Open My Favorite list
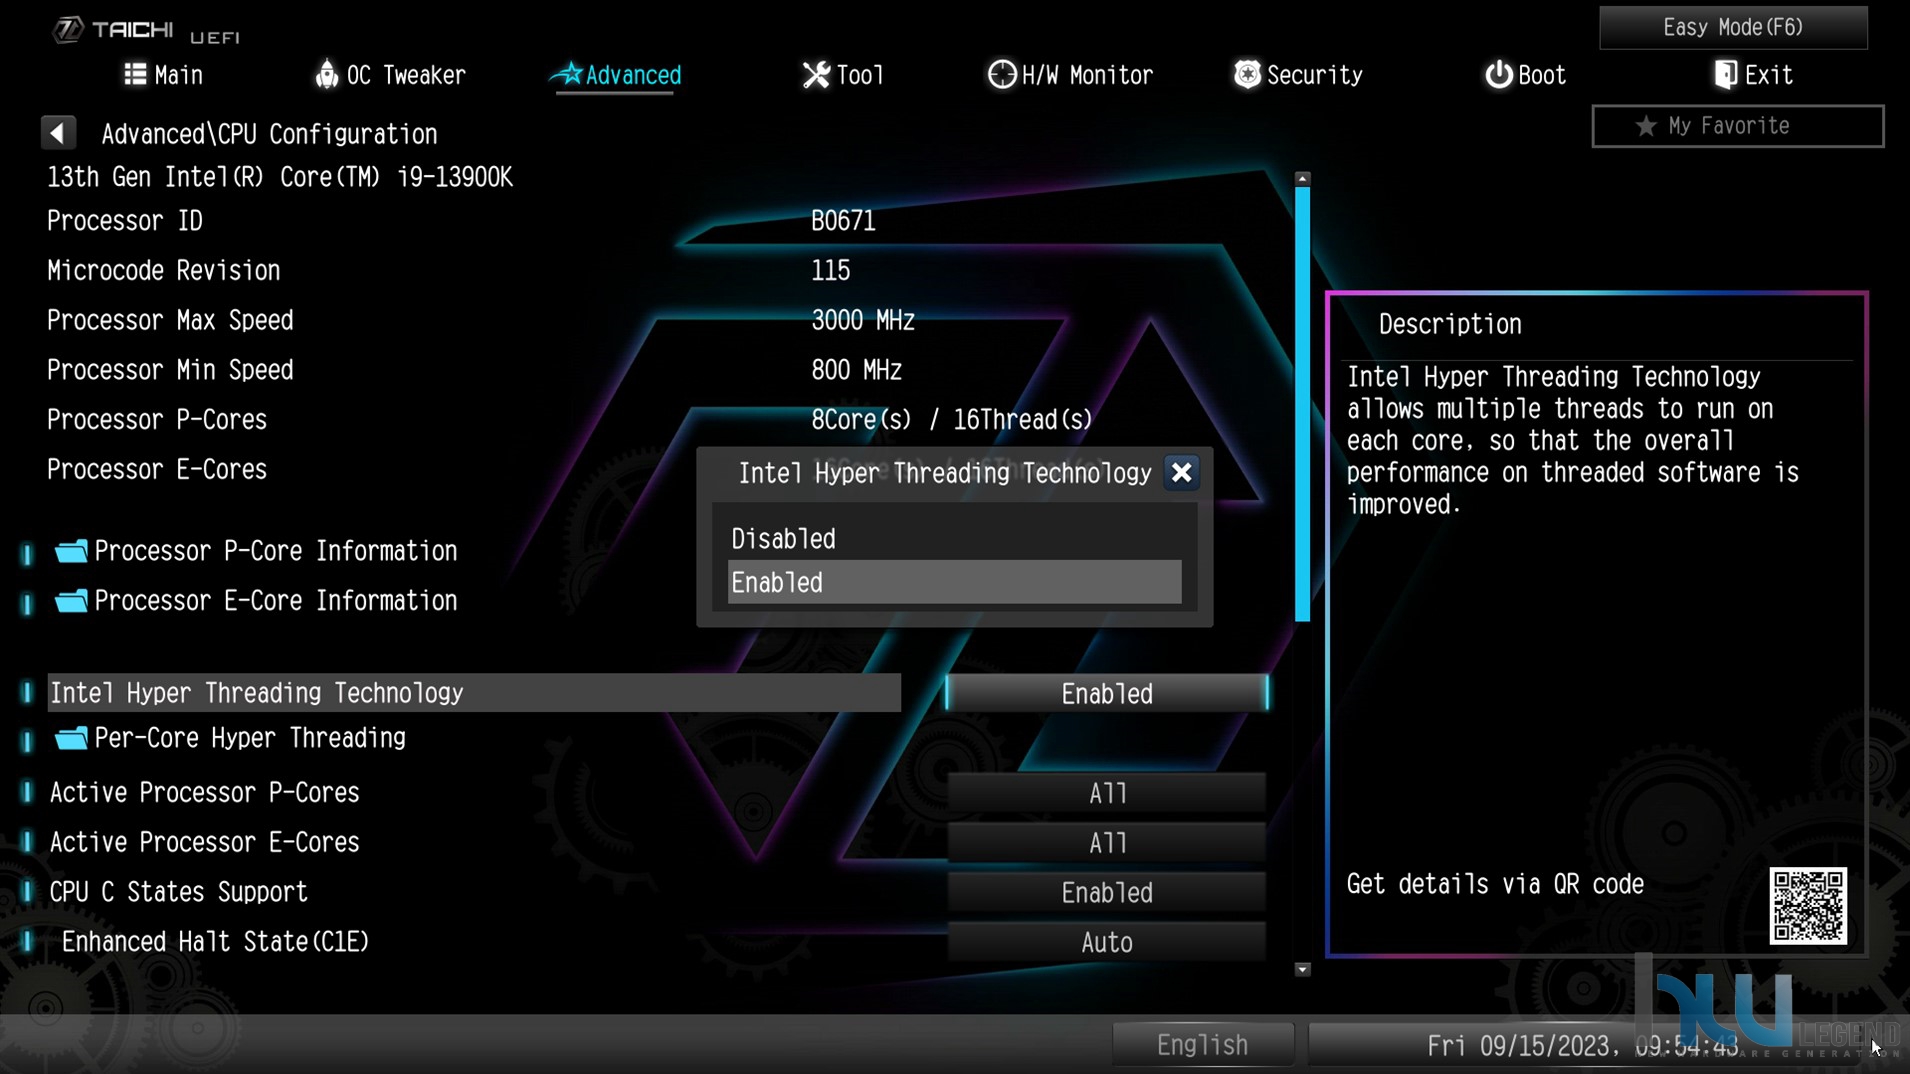The height and width of the screenshot is (1074, 1910). tap(1738, 126)
